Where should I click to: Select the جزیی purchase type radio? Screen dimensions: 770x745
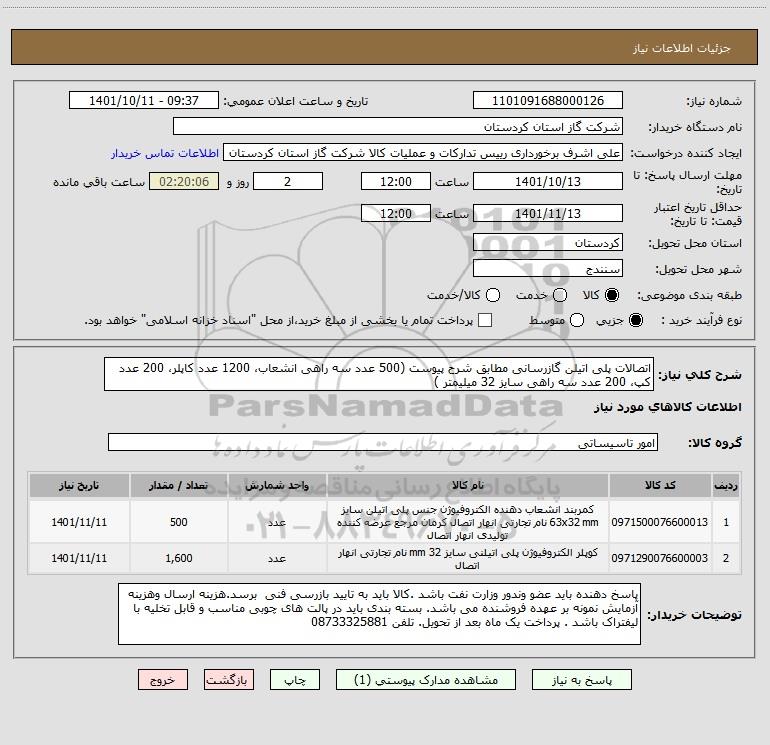(636, 320)
